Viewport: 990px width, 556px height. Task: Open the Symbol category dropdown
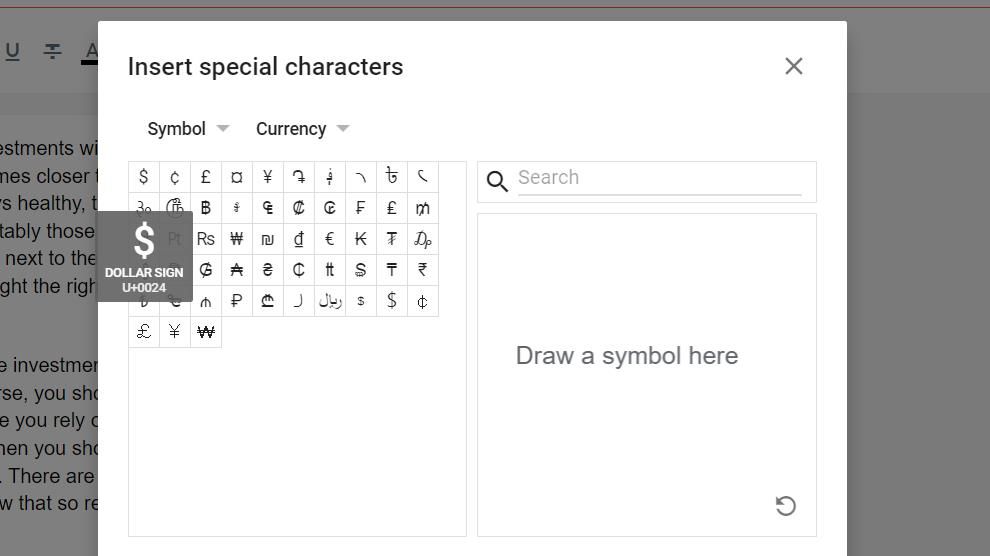tap(188, 129)
